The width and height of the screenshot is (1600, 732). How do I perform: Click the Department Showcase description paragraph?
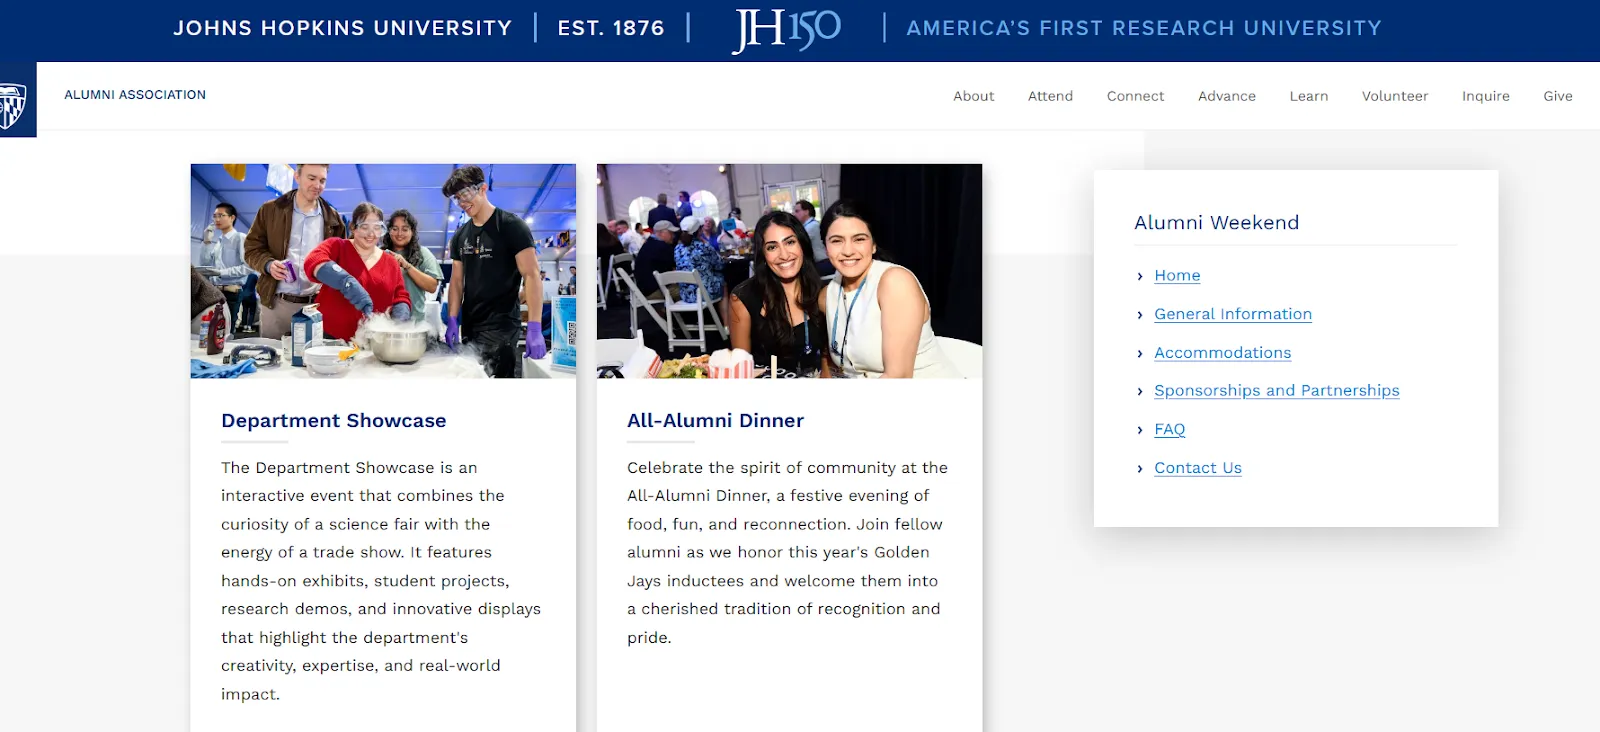pos(381,581)
